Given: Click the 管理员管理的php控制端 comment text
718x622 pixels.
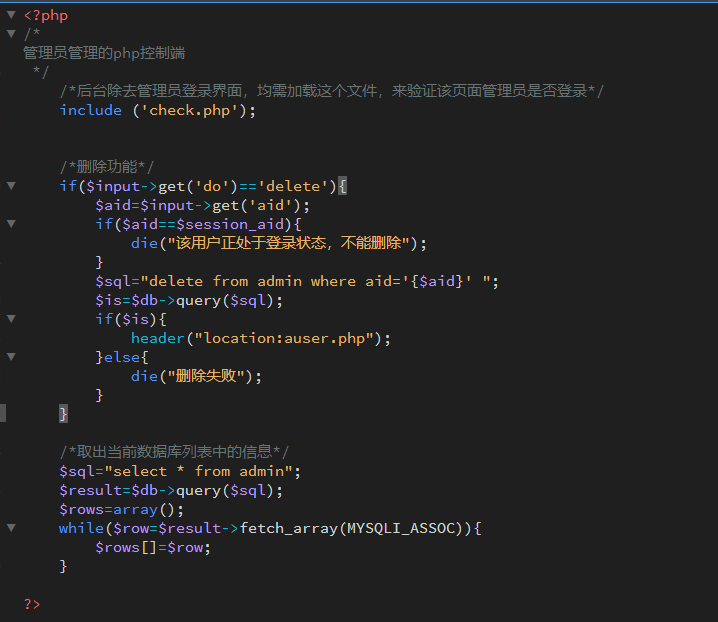Looking at the screenshot, I should (x=104, y=53).
